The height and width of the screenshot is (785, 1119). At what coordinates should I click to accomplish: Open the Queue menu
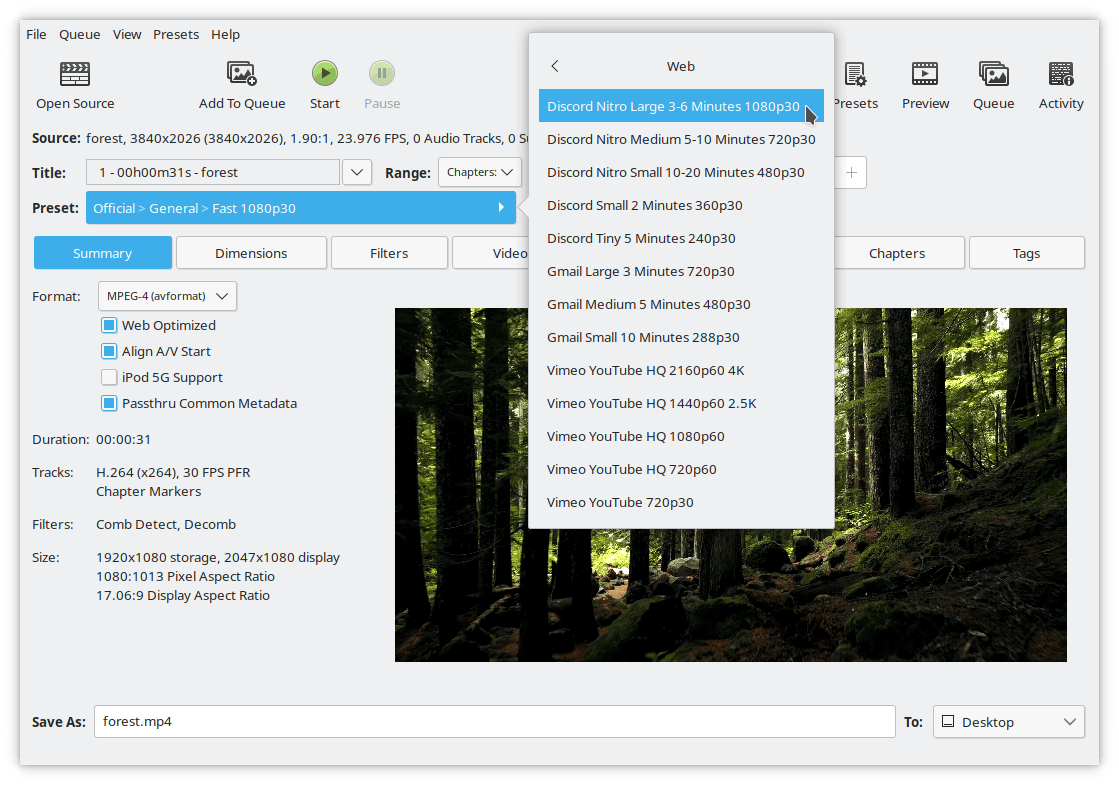pos(79,34)
